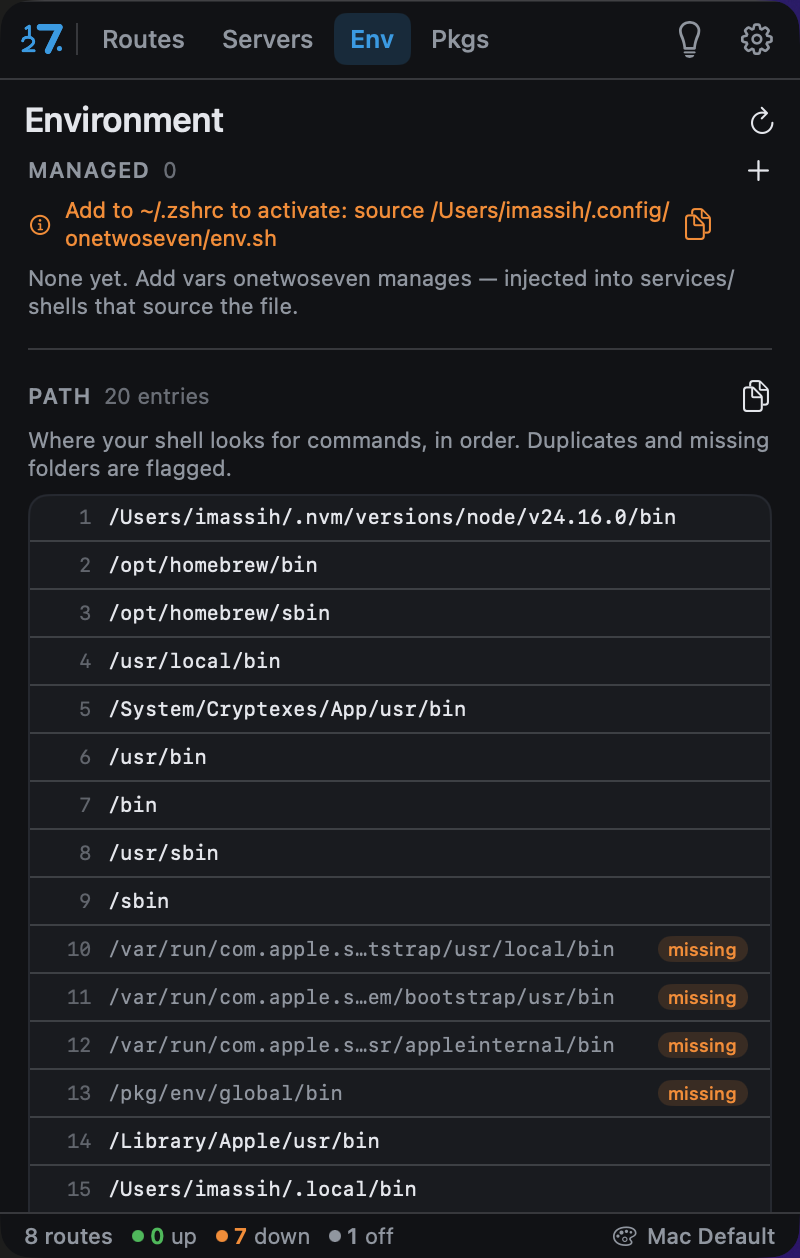Add a managed variable with plus icon
Viewport: 800px width, 1258px height.
pos(759,171)
